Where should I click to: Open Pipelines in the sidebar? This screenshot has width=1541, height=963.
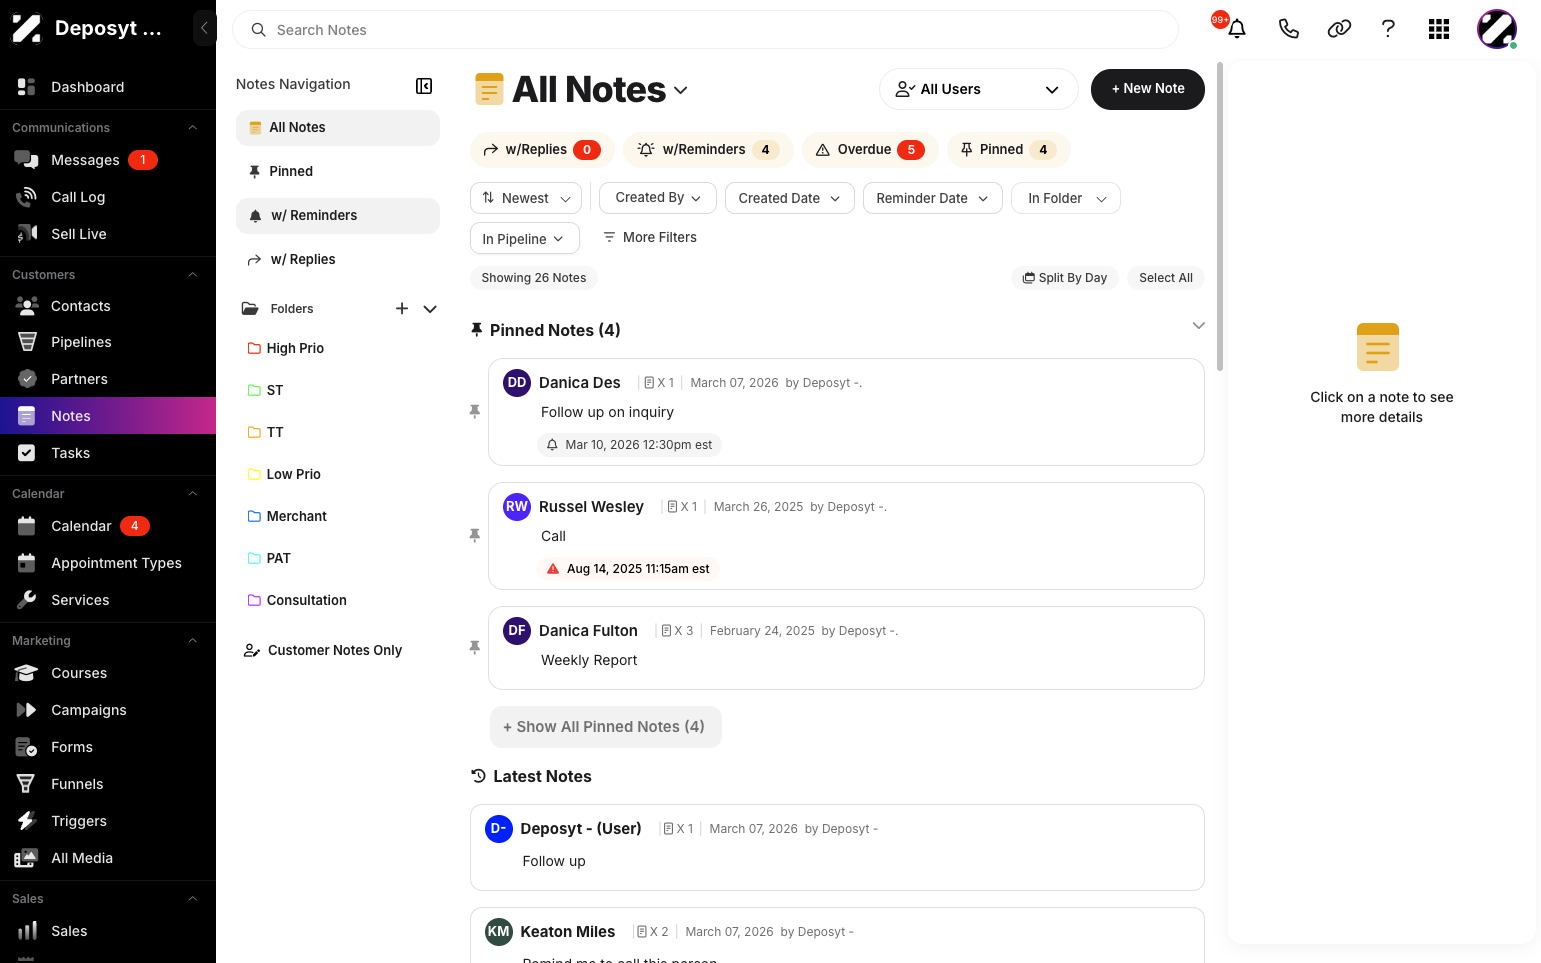click(108, 342)
